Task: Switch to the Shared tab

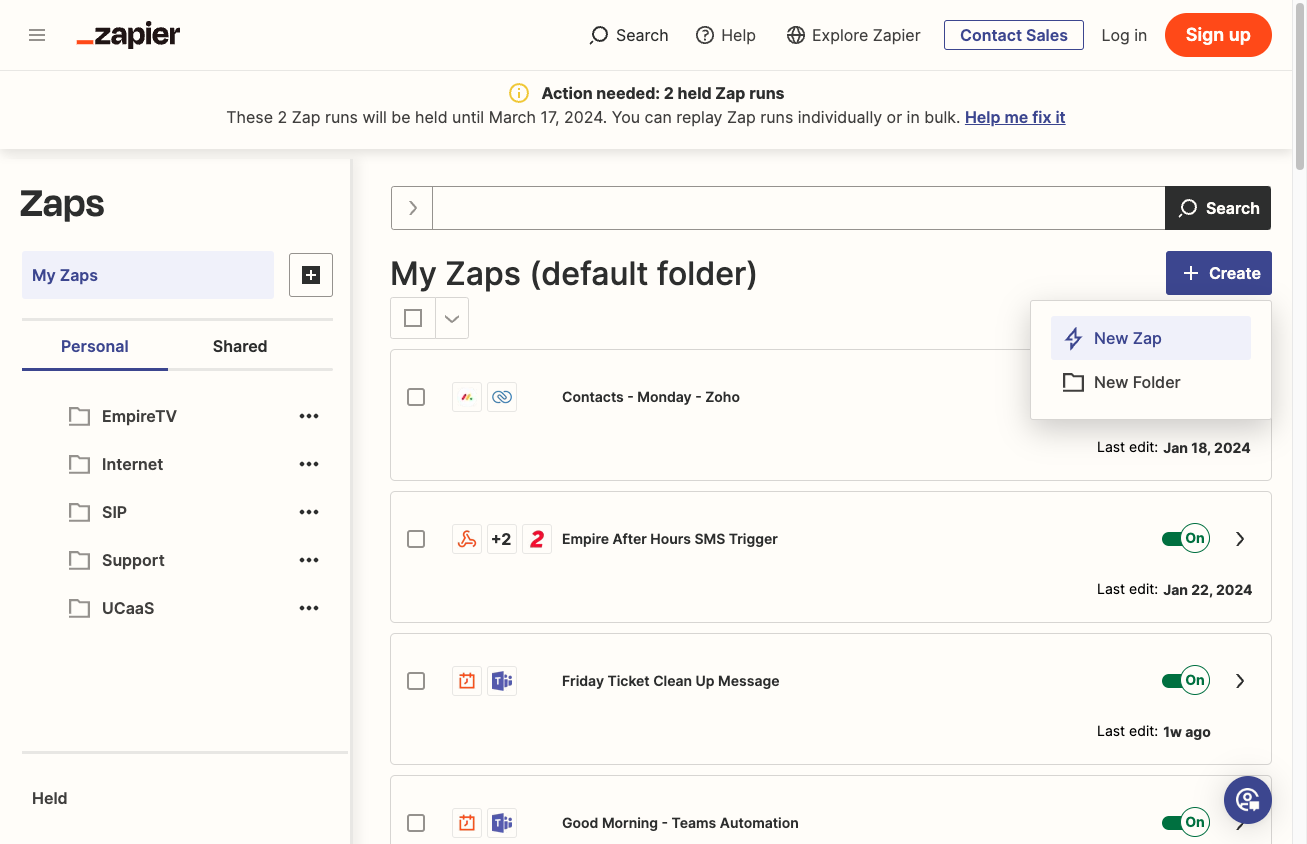Action: click(x=240, y=346)
